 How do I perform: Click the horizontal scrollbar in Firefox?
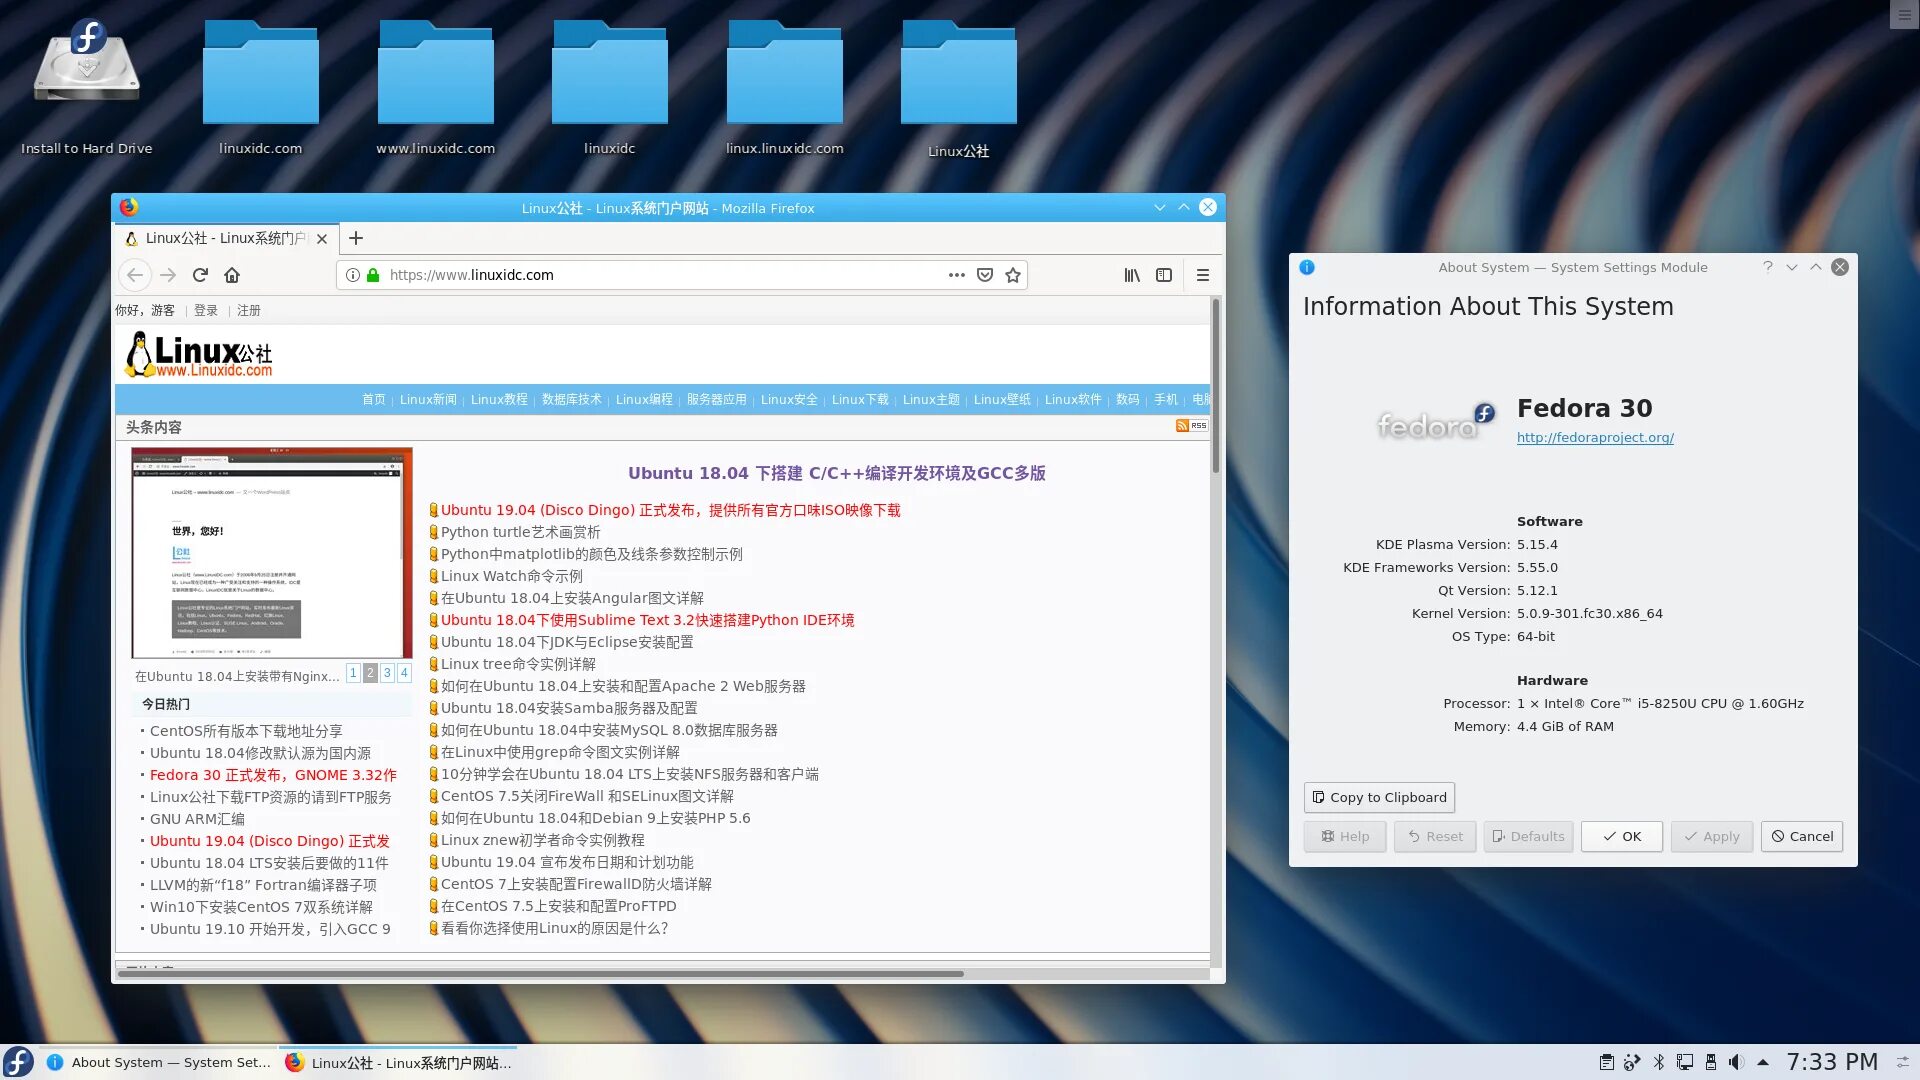pyautogui.click(x=540, y=973)
